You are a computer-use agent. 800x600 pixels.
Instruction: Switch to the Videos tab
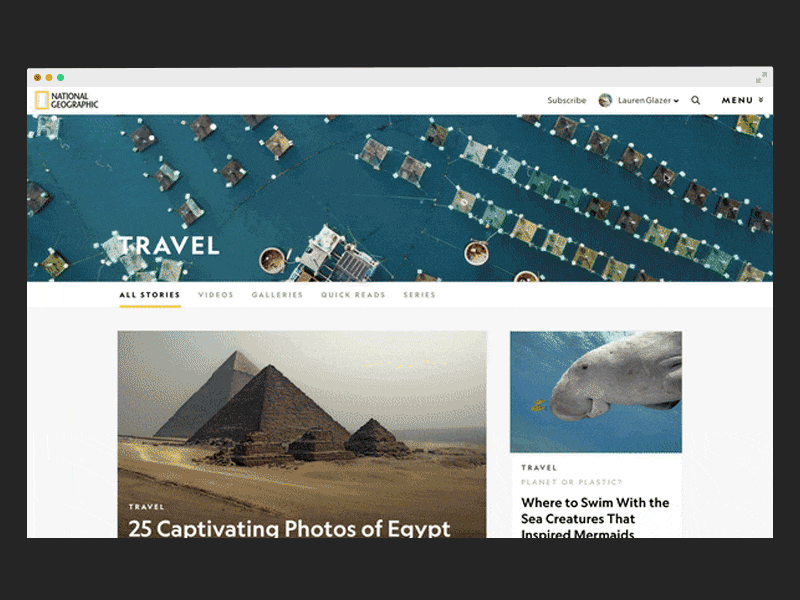tap(215, 295)
